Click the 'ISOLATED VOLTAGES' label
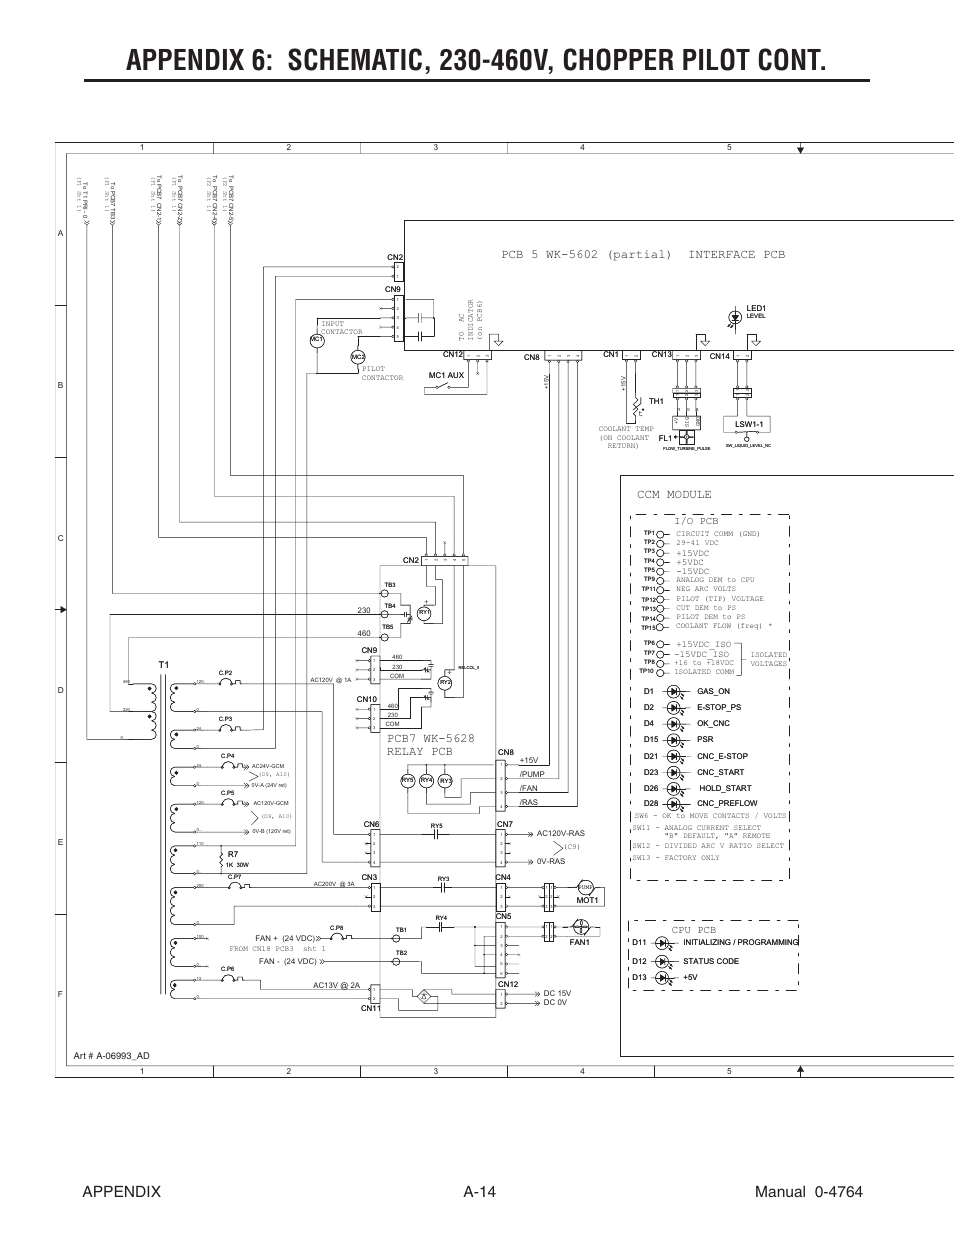Image resolution: width=954 pixels, height=1235 pixels. [769, 659]
